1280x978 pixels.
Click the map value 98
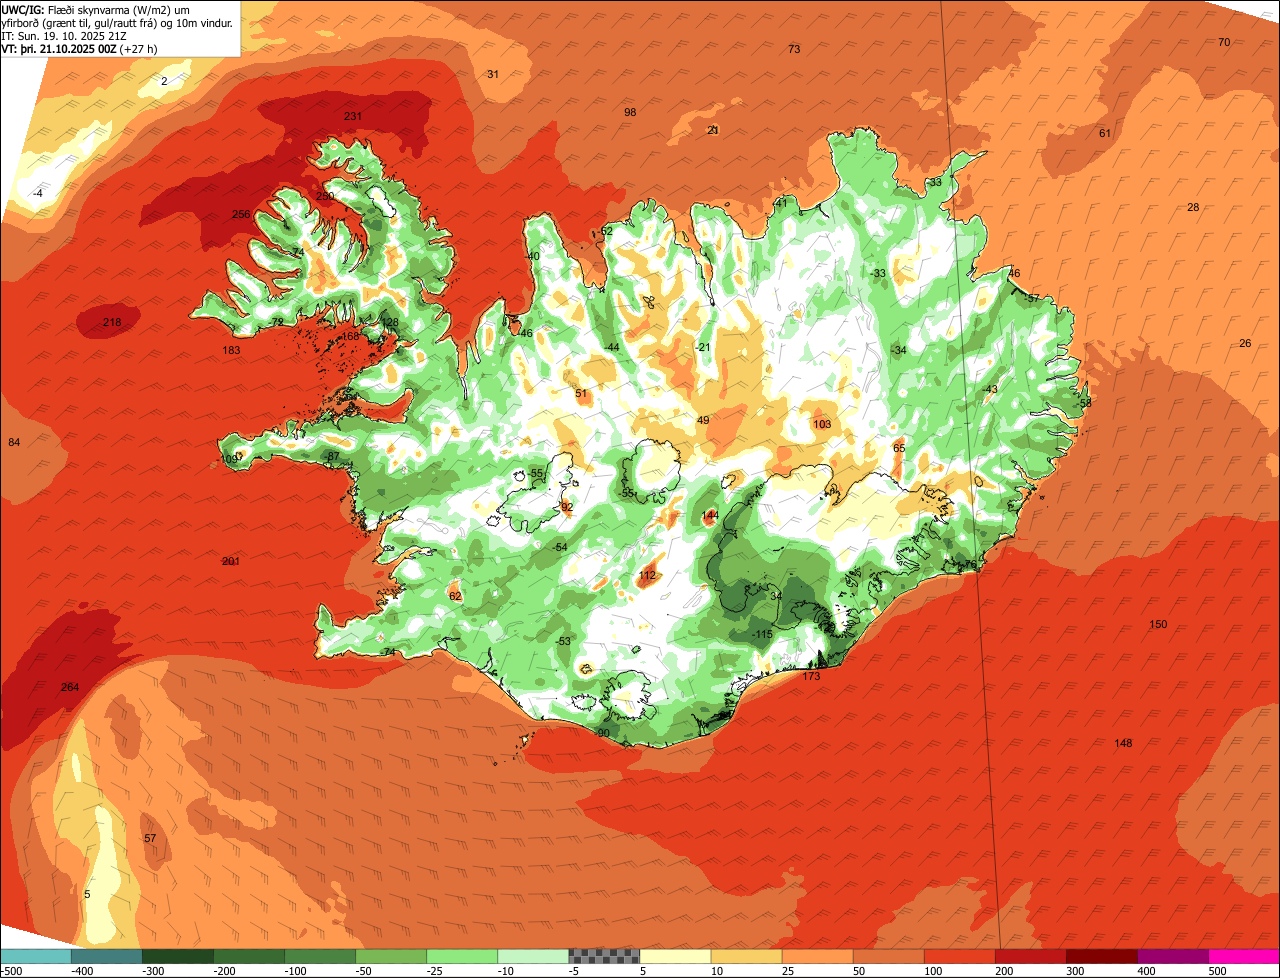tap(630, 112)
